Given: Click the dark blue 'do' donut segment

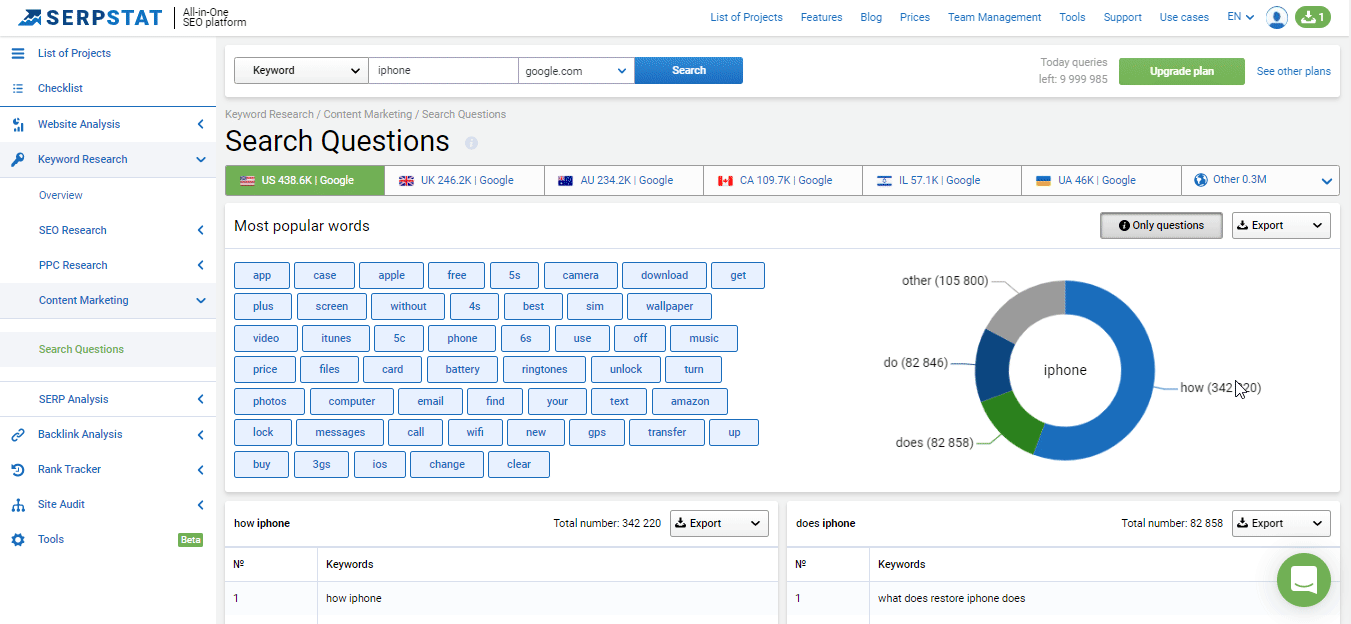Looking at the screenshot, I should (x=992, y=365).
